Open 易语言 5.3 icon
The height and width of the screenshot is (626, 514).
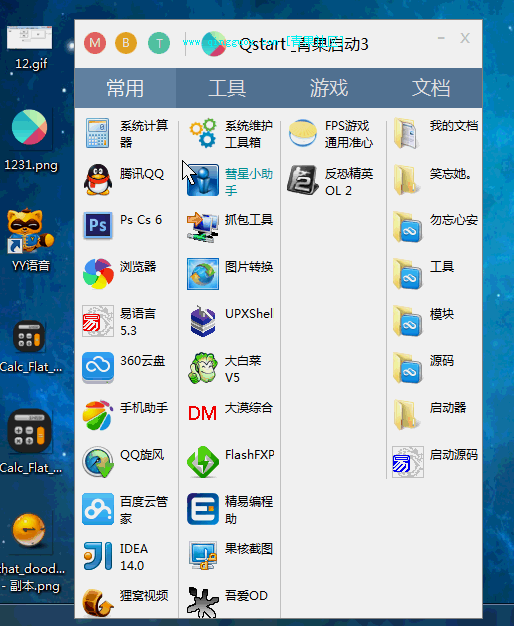(98, 321)
